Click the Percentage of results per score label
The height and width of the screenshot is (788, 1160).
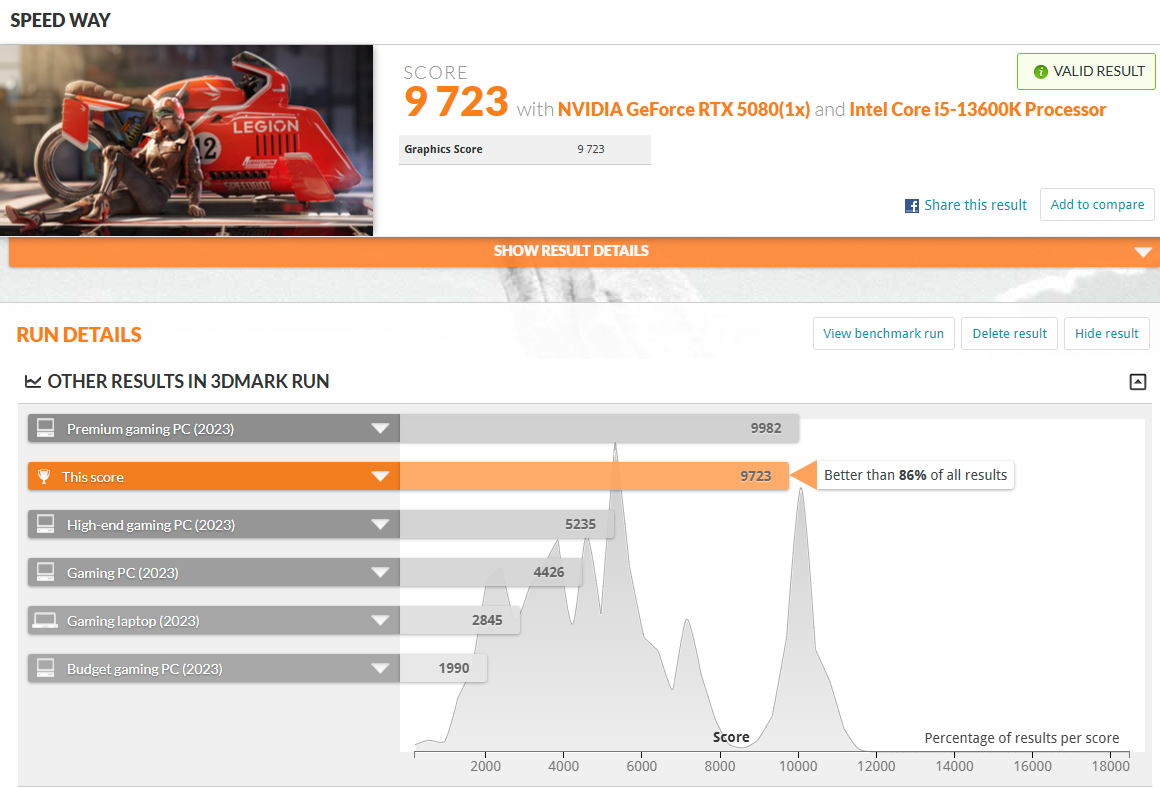click(1022, 738)
